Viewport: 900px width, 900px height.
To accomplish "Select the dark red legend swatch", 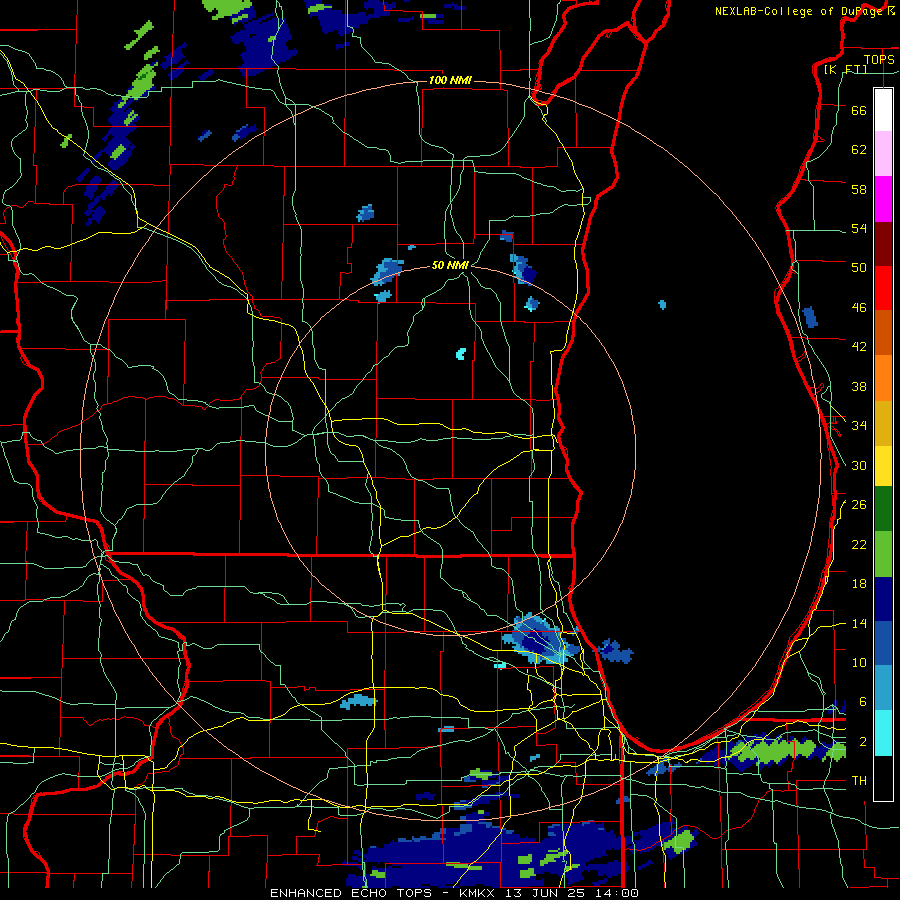I will tap(883, 243).
